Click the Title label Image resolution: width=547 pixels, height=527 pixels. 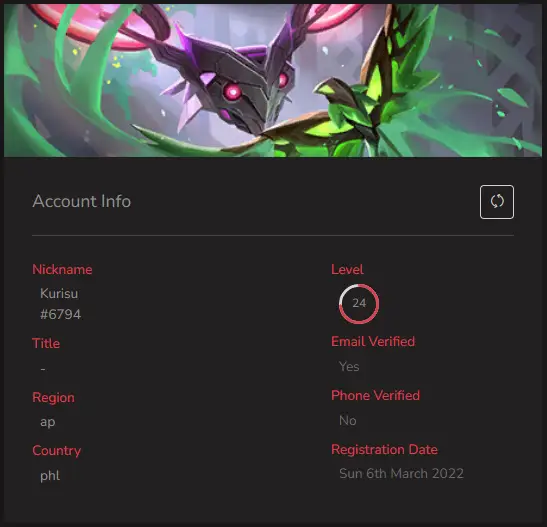(46, 343)
